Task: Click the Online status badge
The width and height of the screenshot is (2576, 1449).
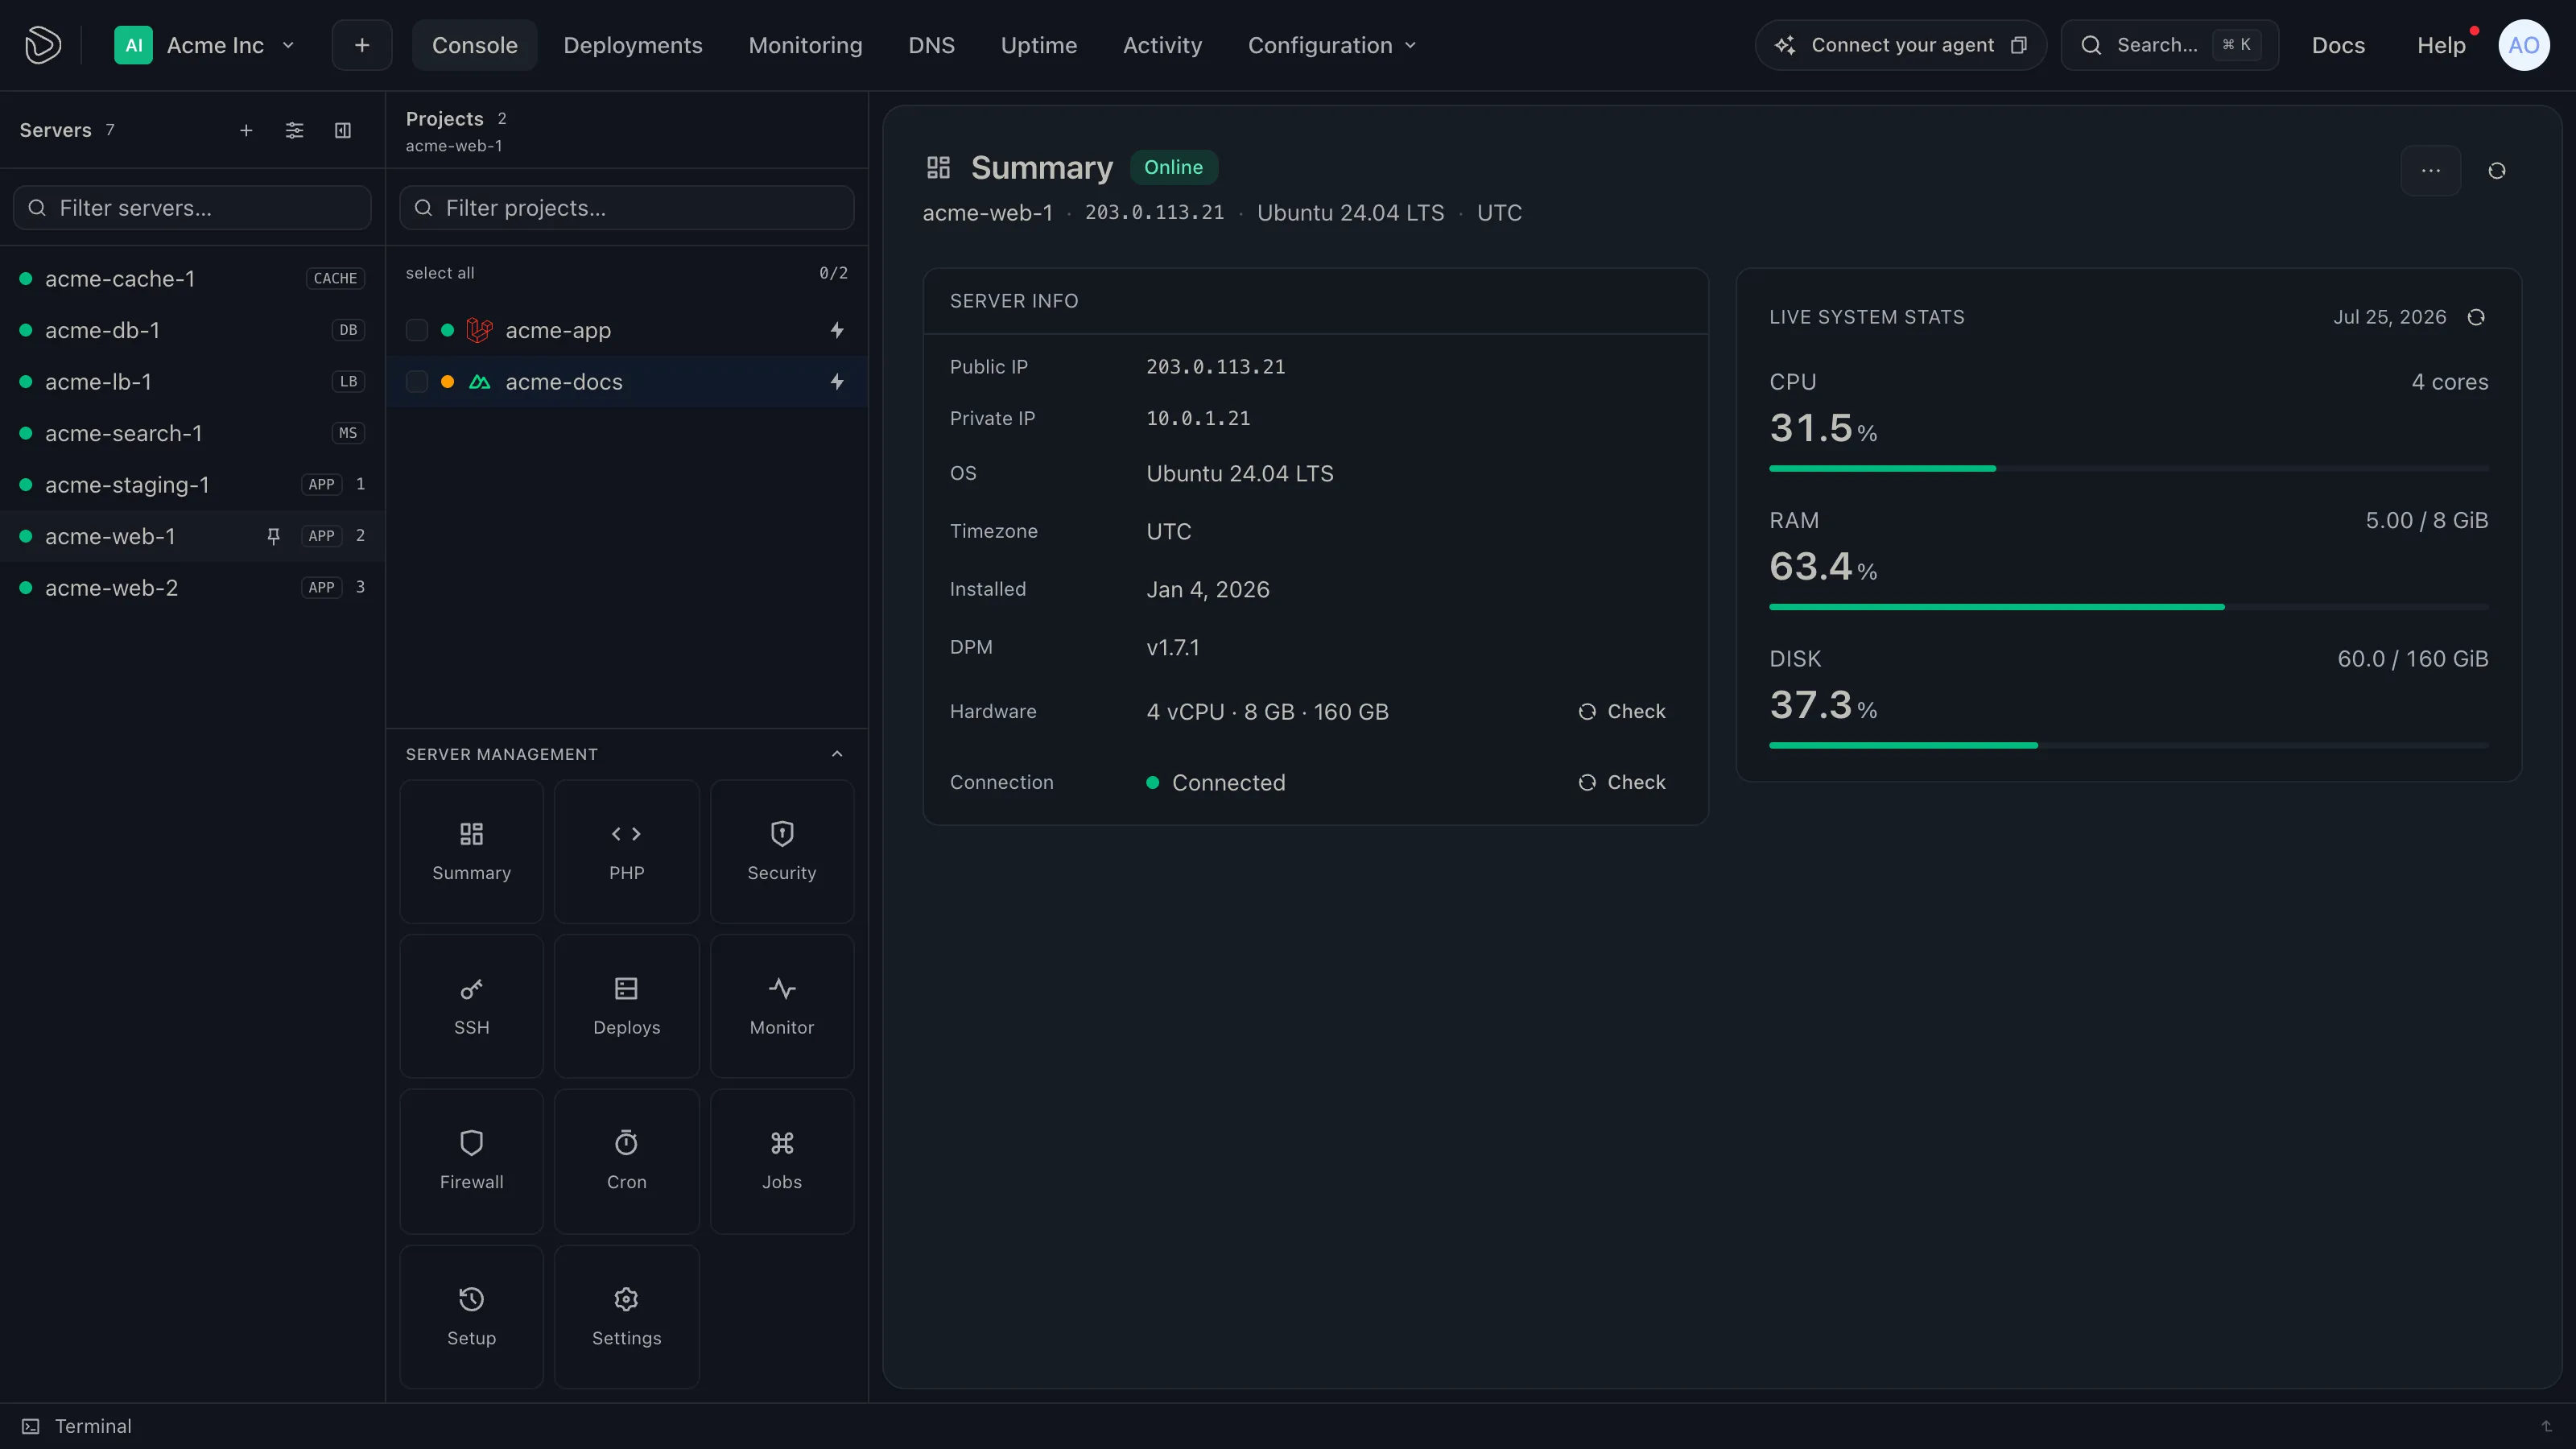Action: [1173, 167]
